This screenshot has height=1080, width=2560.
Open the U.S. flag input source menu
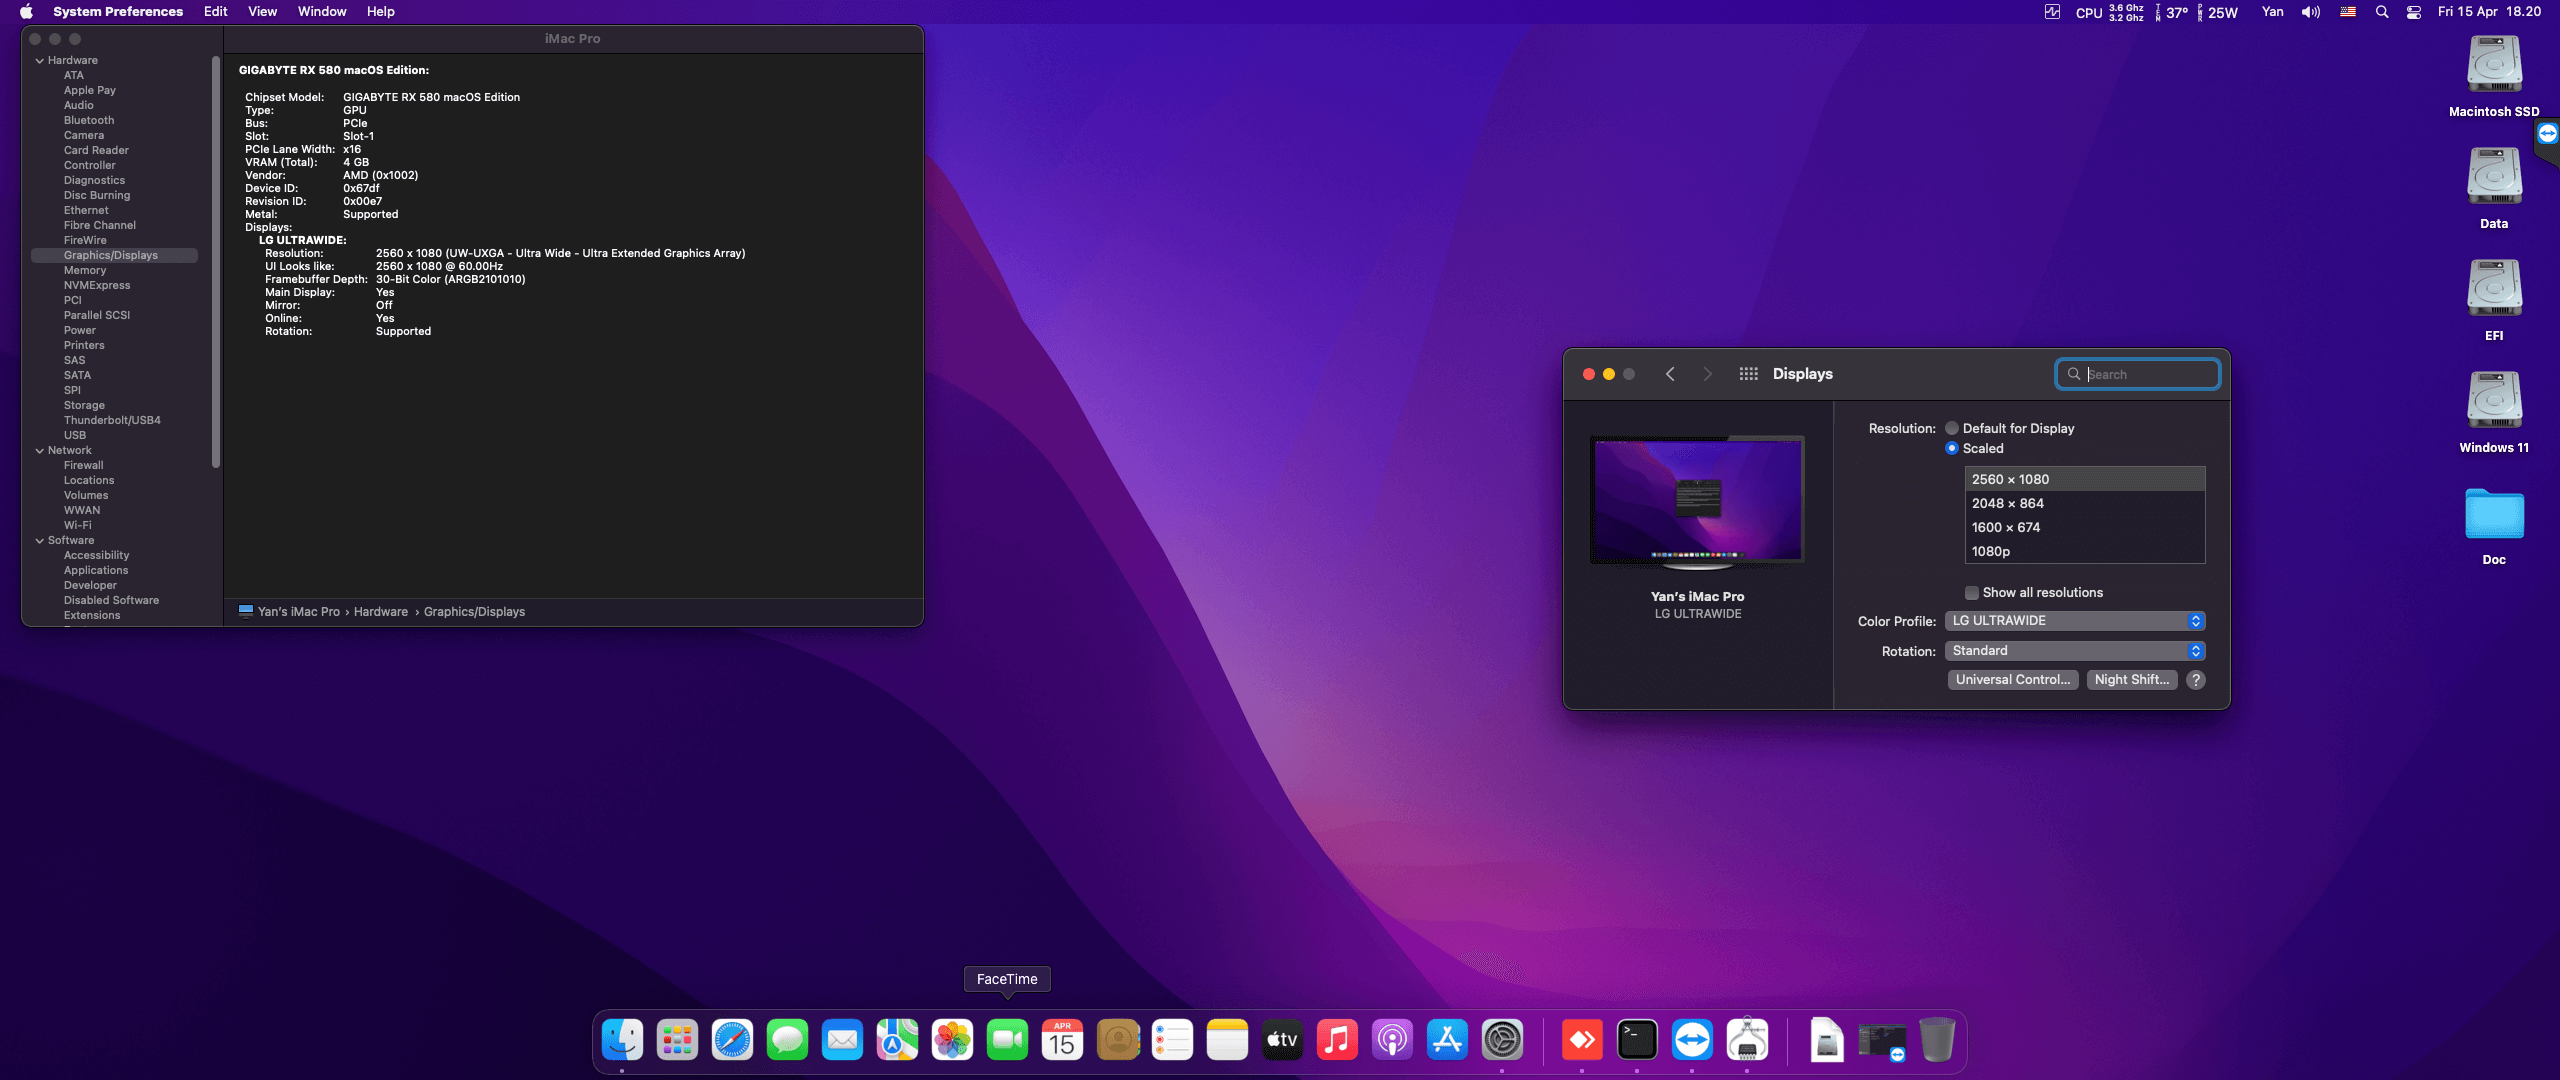click(x=2348, y=12)
